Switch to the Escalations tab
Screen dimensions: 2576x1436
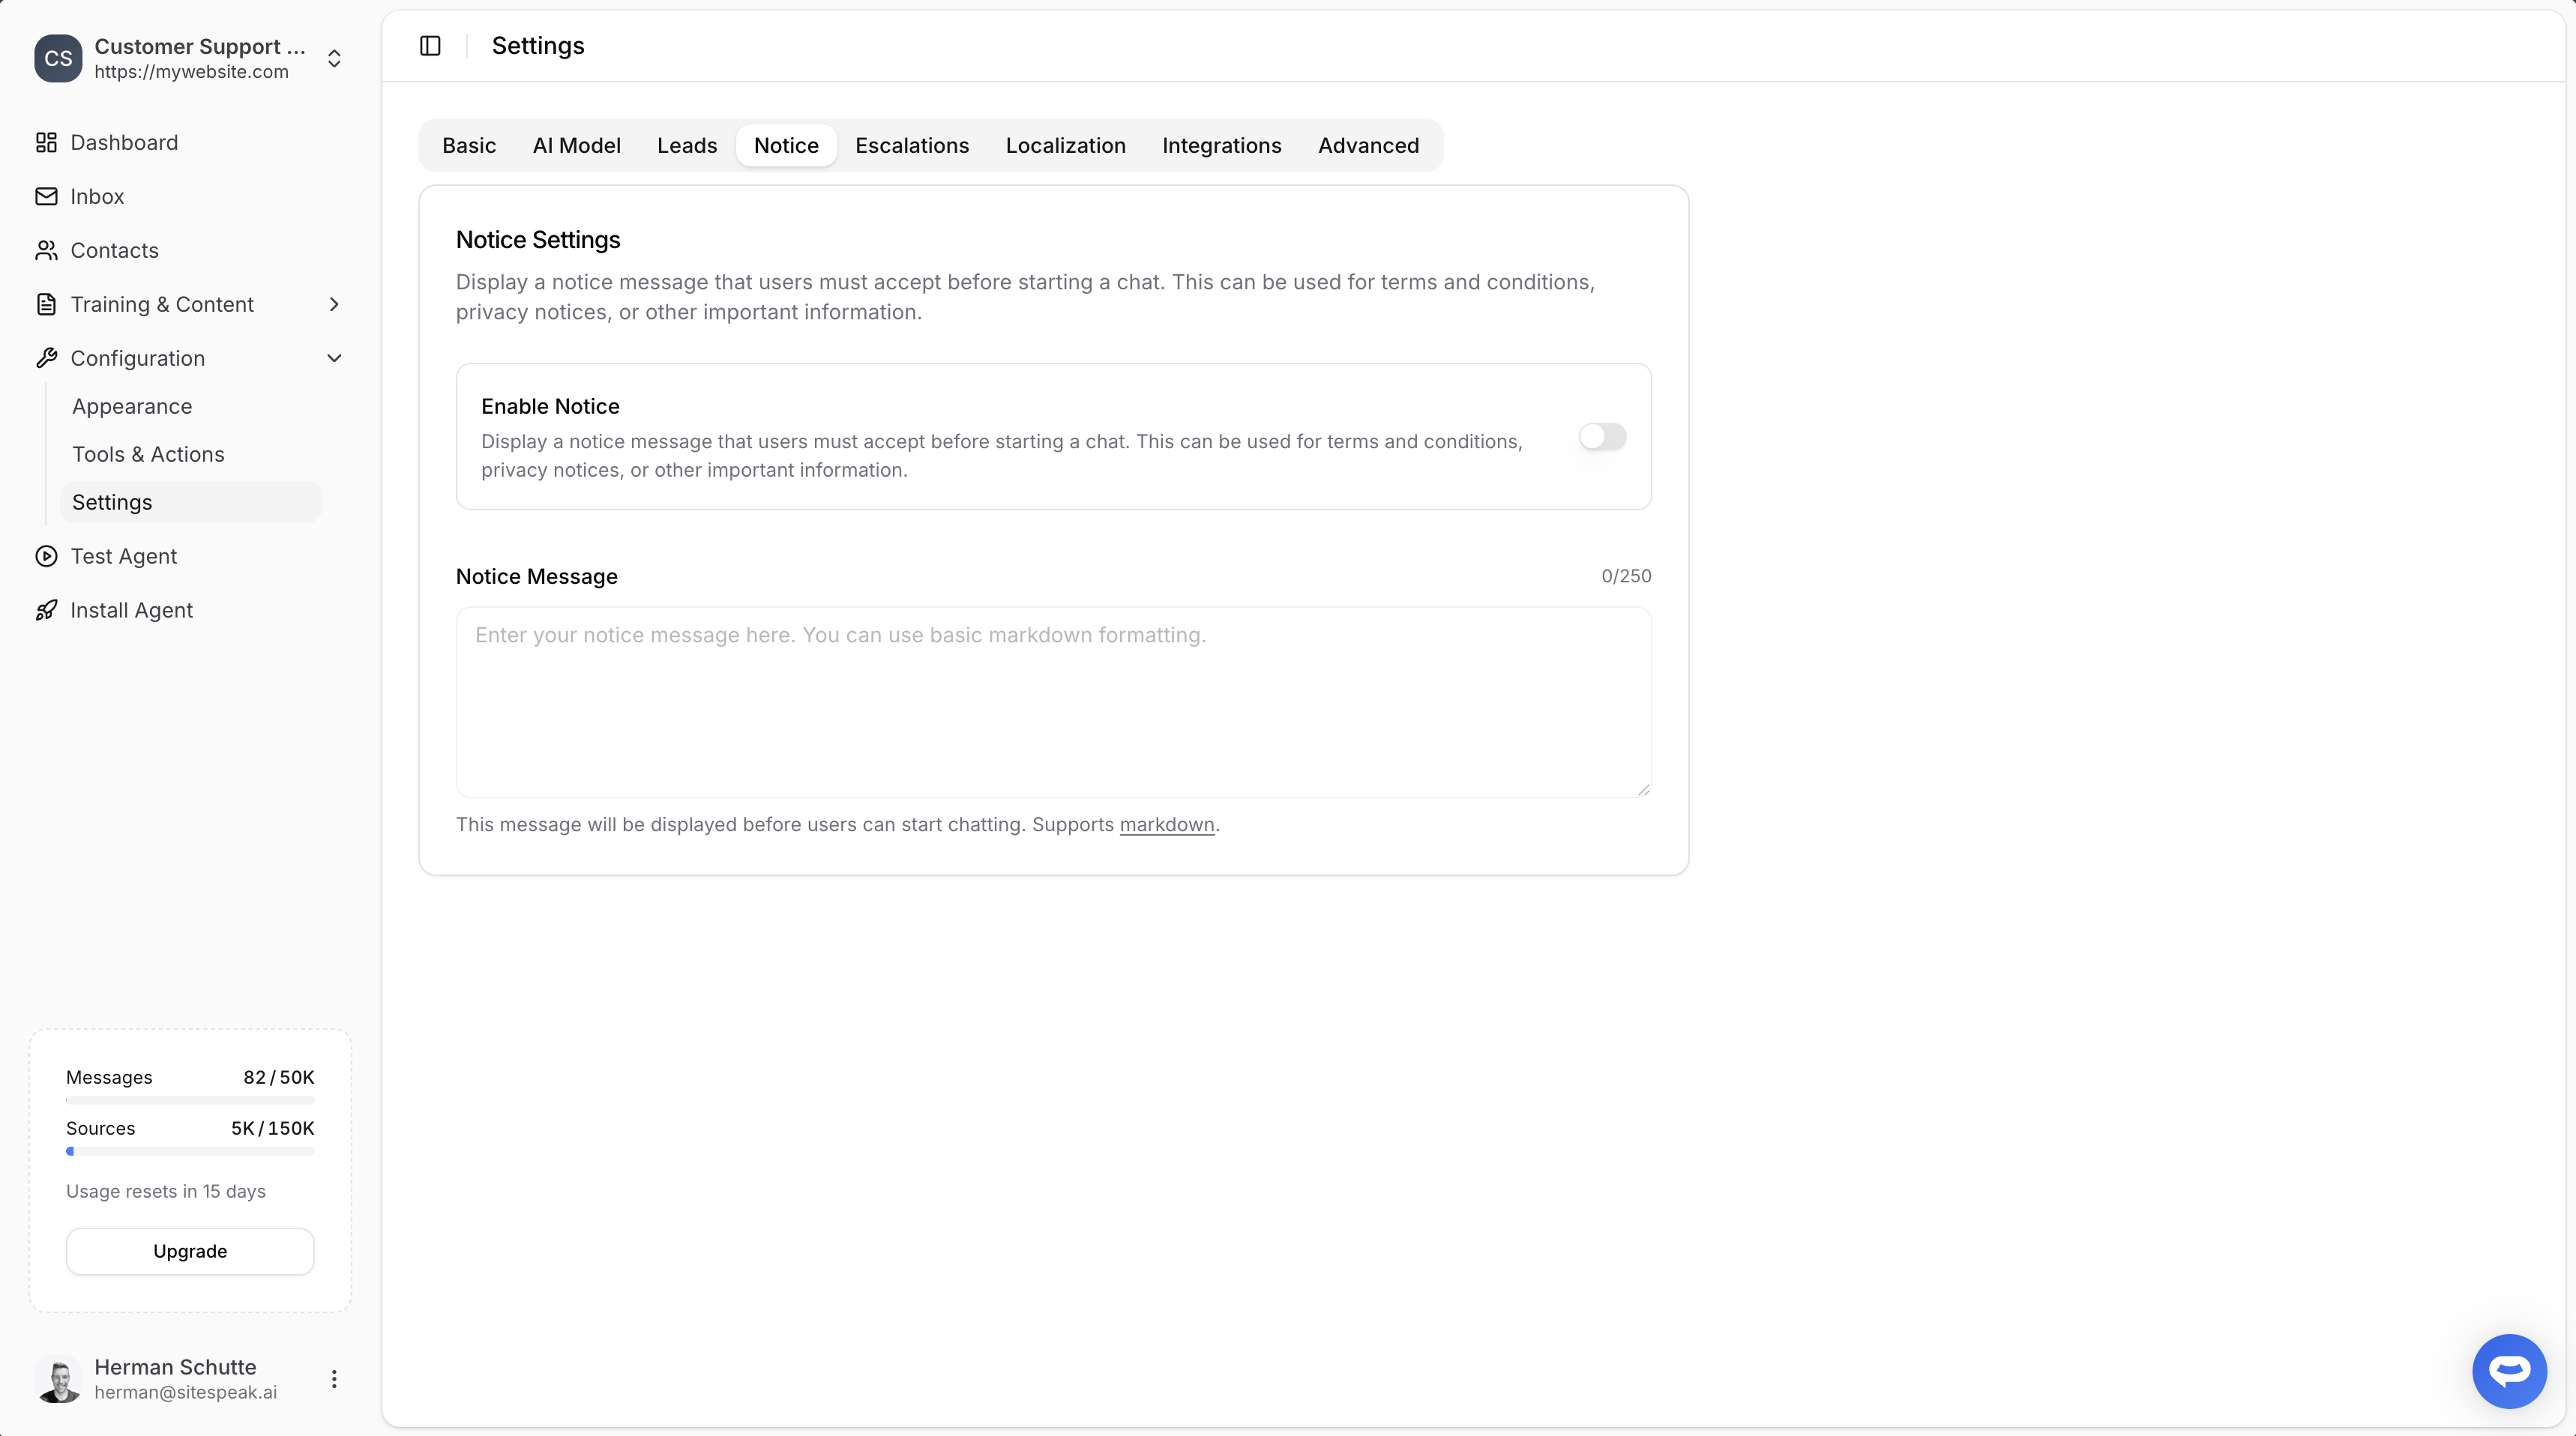[911, 145]
